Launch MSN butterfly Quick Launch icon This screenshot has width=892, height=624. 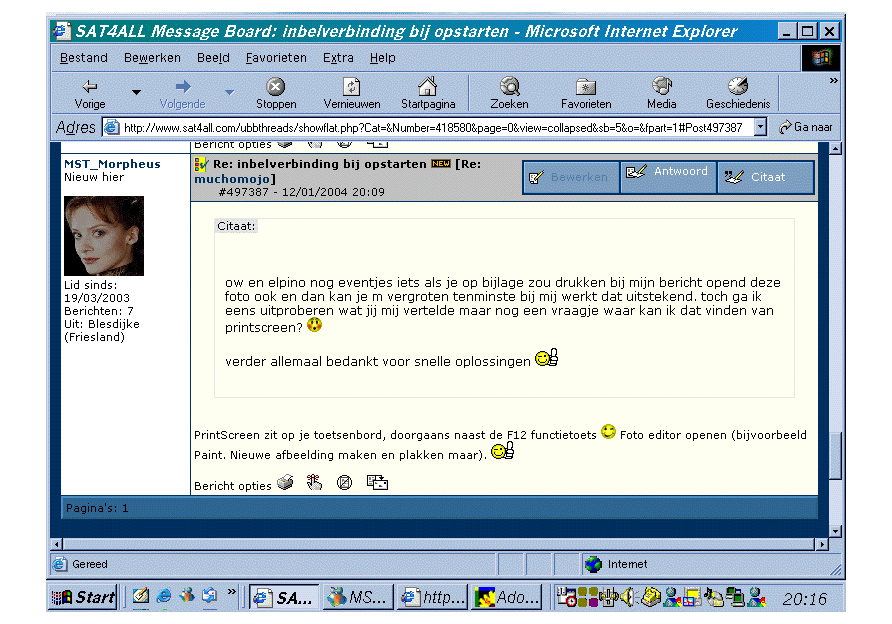pyautogui.click(x=187, y=596)
